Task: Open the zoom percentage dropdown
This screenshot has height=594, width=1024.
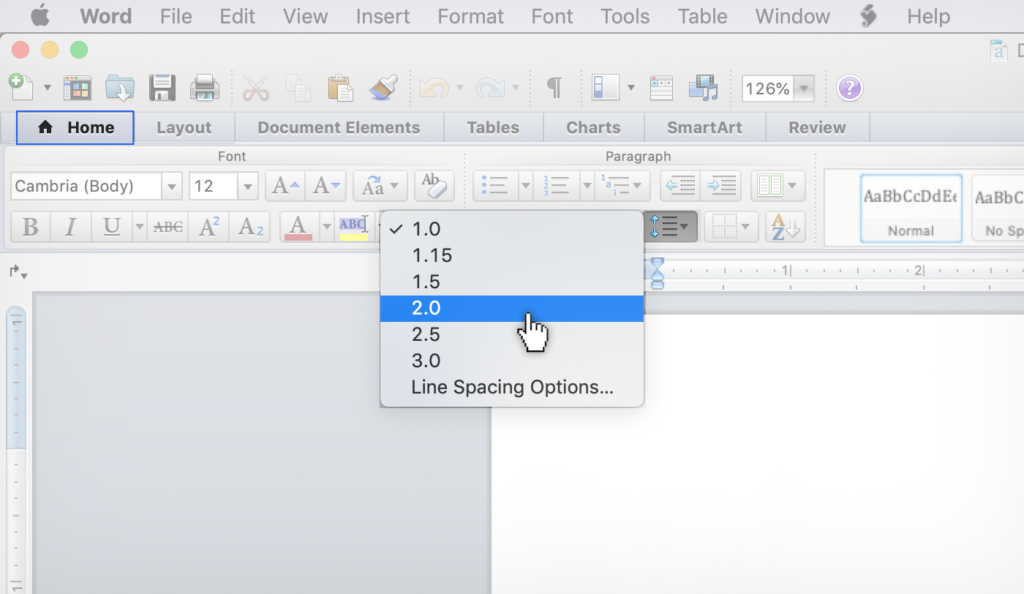Action: [805, 88]
